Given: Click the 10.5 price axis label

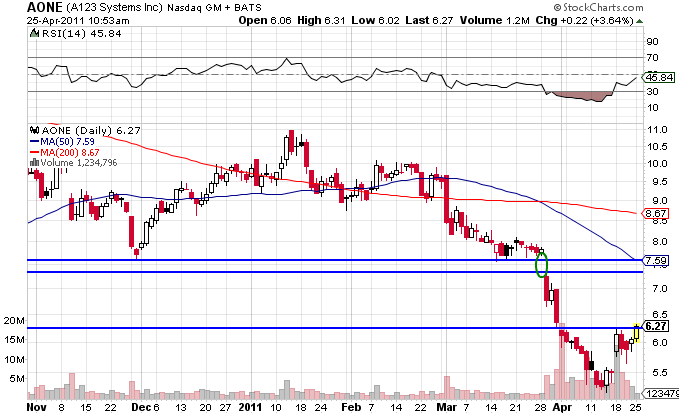Looking at the screenshot, I should coord(657,146).
